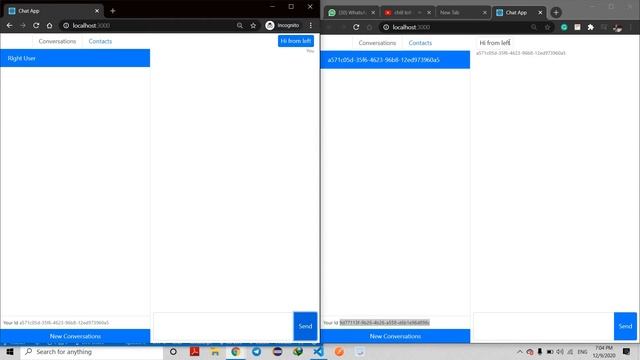The height and width of the screenshot is (360, 640).
Task: Send the message in the left window
Action: [x=305, y=326]
